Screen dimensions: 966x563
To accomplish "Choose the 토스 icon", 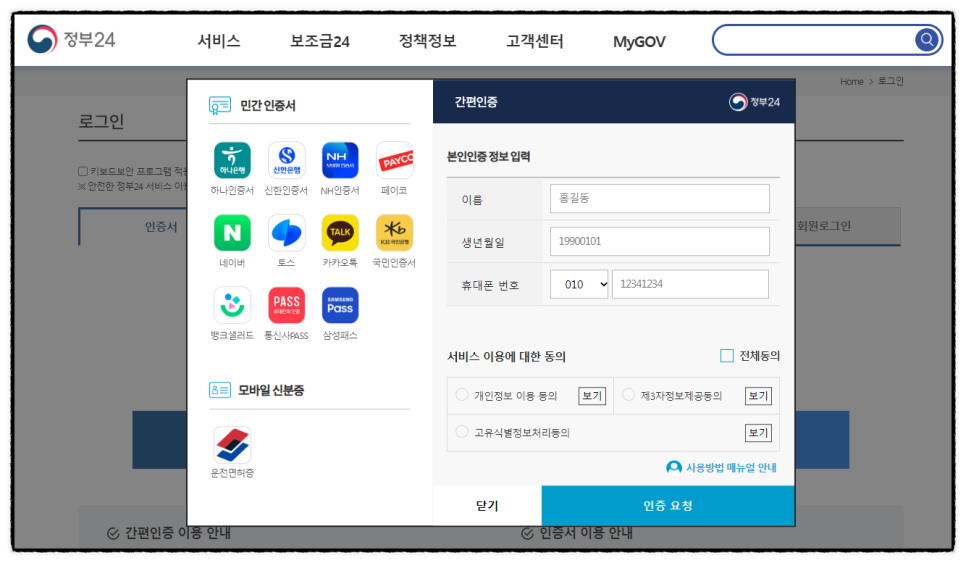I will pyautogui.click(x=286, y=232).
